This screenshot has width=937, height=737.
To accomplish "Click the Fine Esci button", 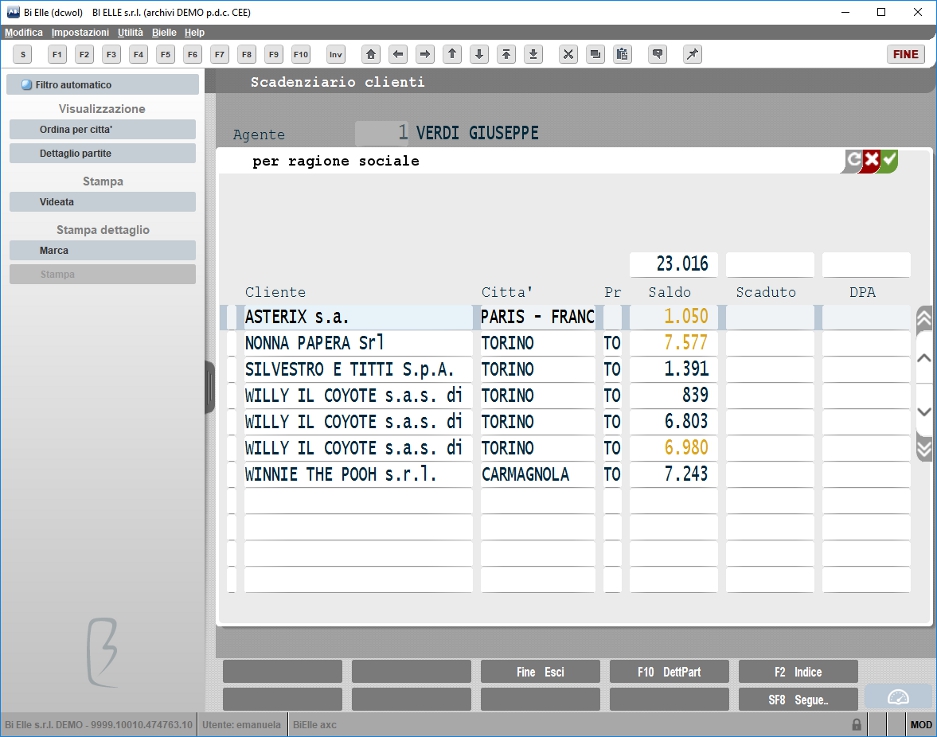I will point(540,672).
